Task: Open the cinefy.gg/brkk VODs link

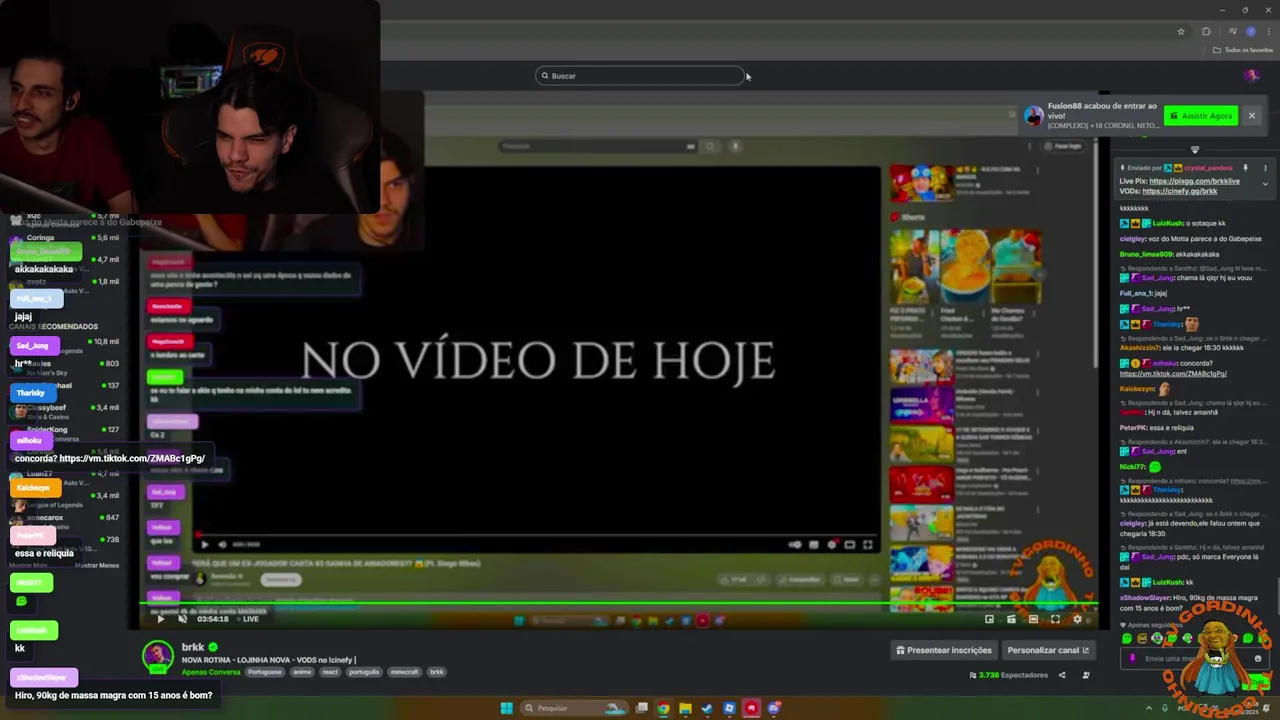Action: click(x=1180, y=191)
